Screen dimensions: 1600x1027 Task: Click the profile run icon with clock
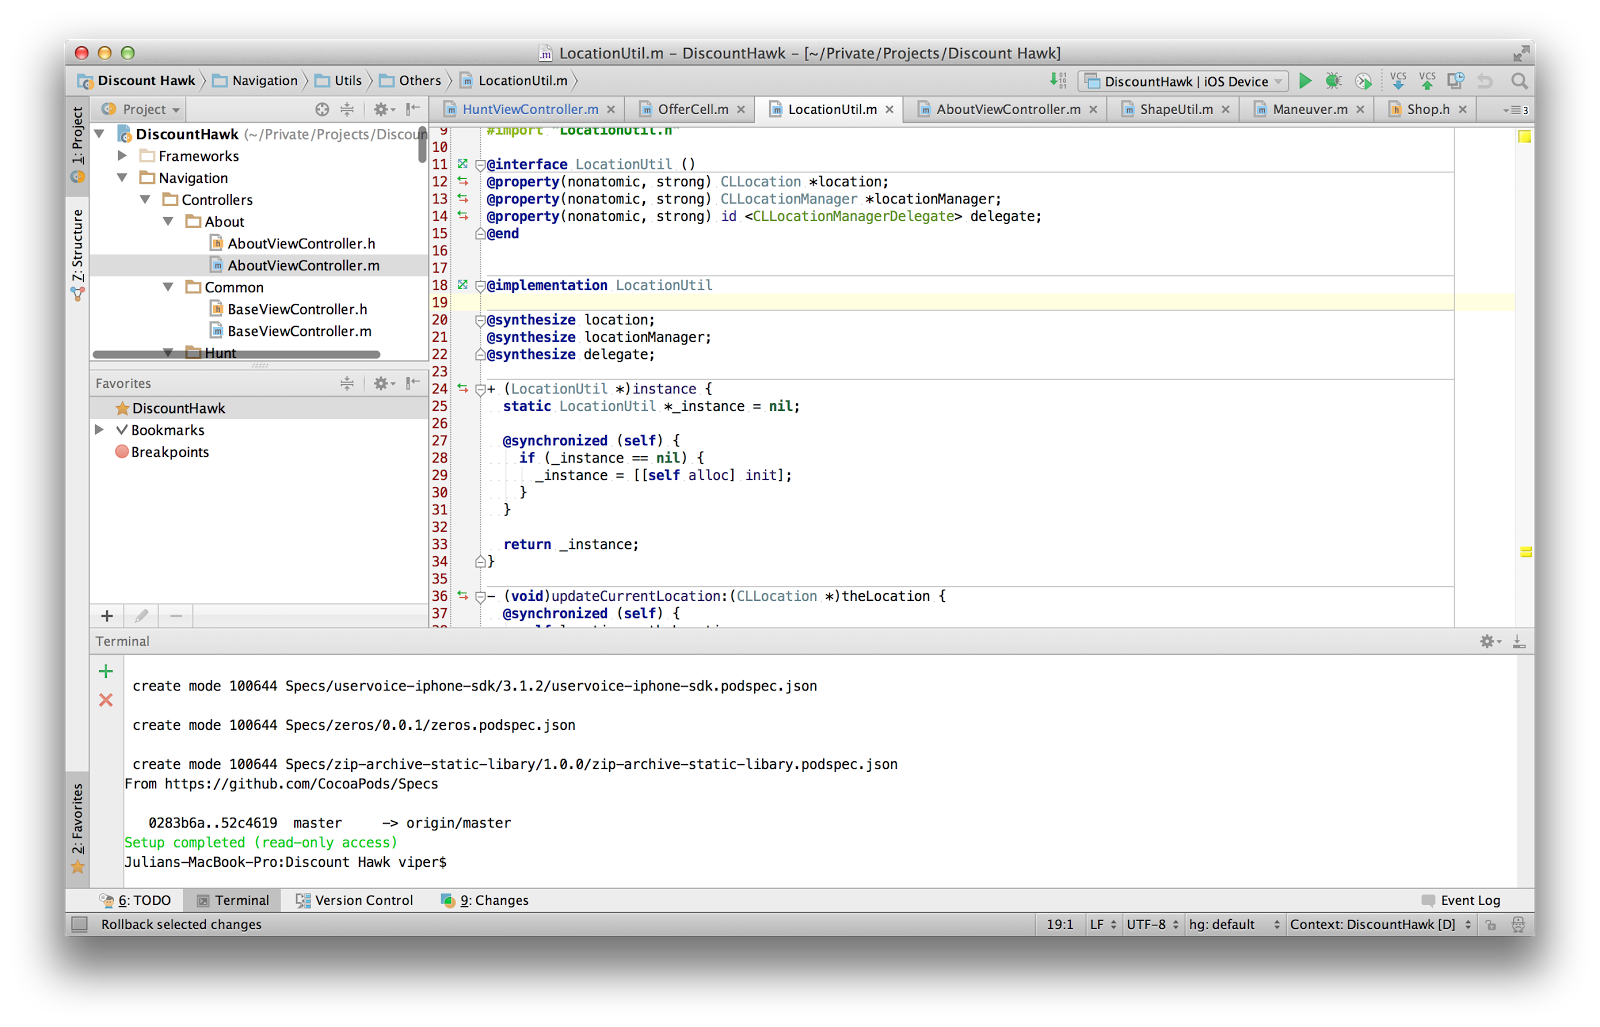(x=1363, y=81)
